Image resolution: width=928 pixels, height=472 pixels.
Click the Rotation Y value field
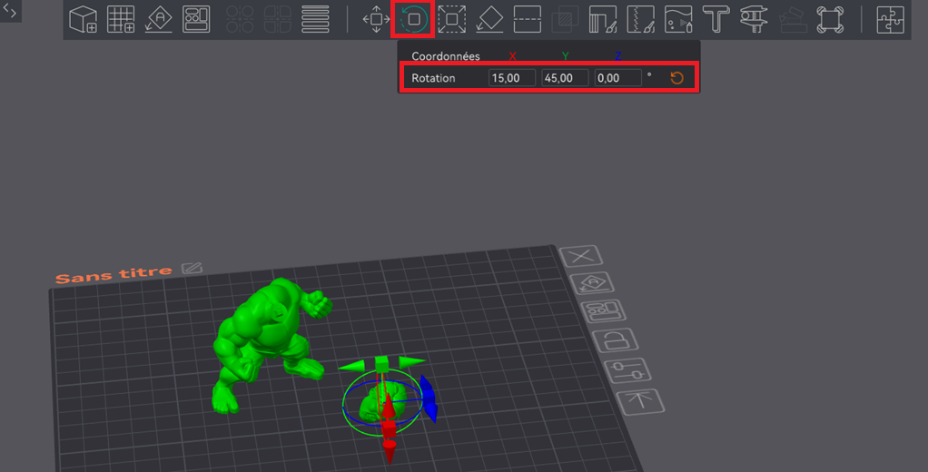[x=565, y=78]
